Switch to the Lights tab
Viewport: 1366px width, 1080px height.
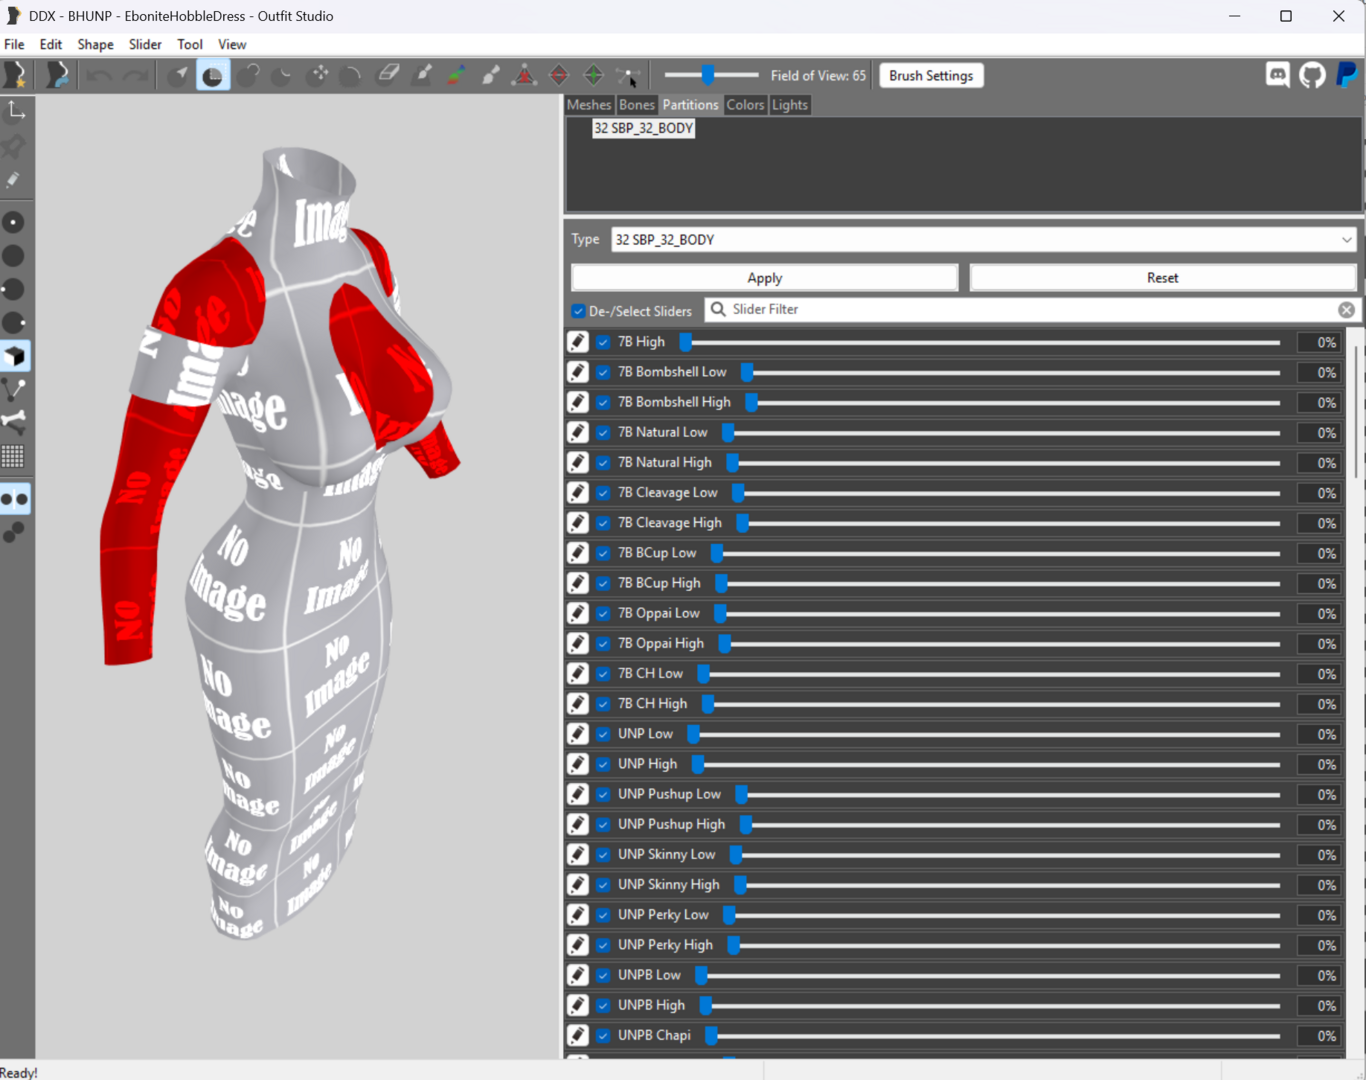click(x=790, y=105)
